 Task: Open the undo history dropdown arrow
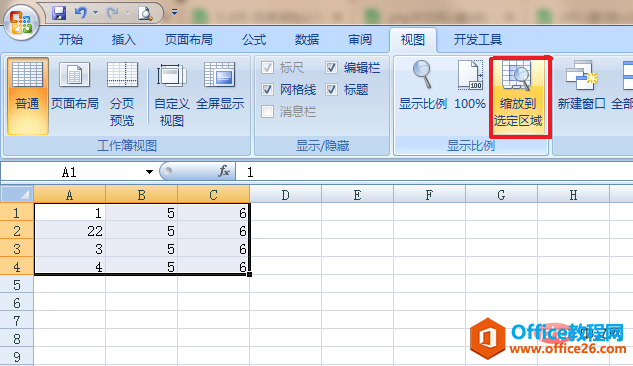point(95,13)
